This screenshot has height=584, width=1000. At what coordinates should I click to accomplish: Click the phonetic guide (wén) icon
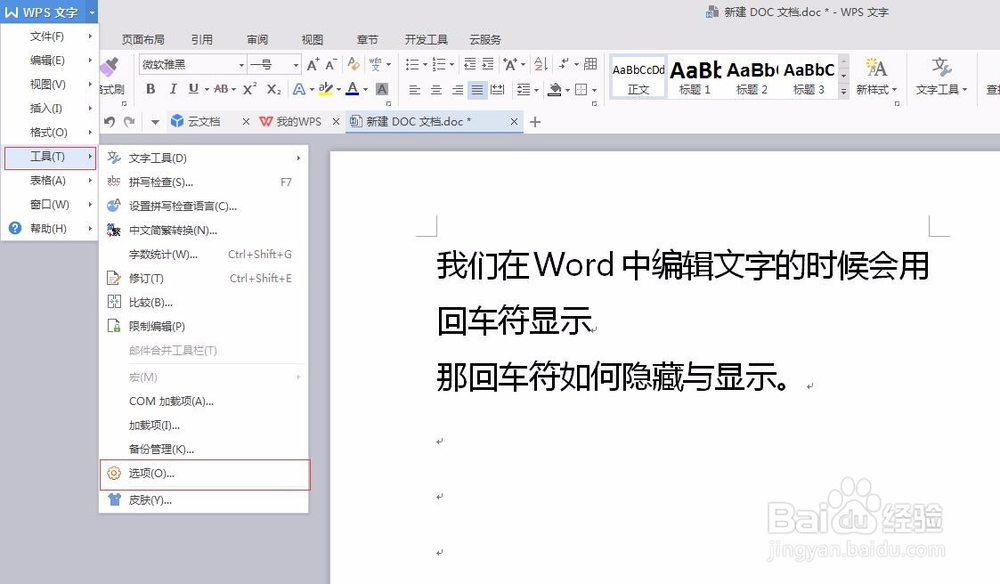376,64
